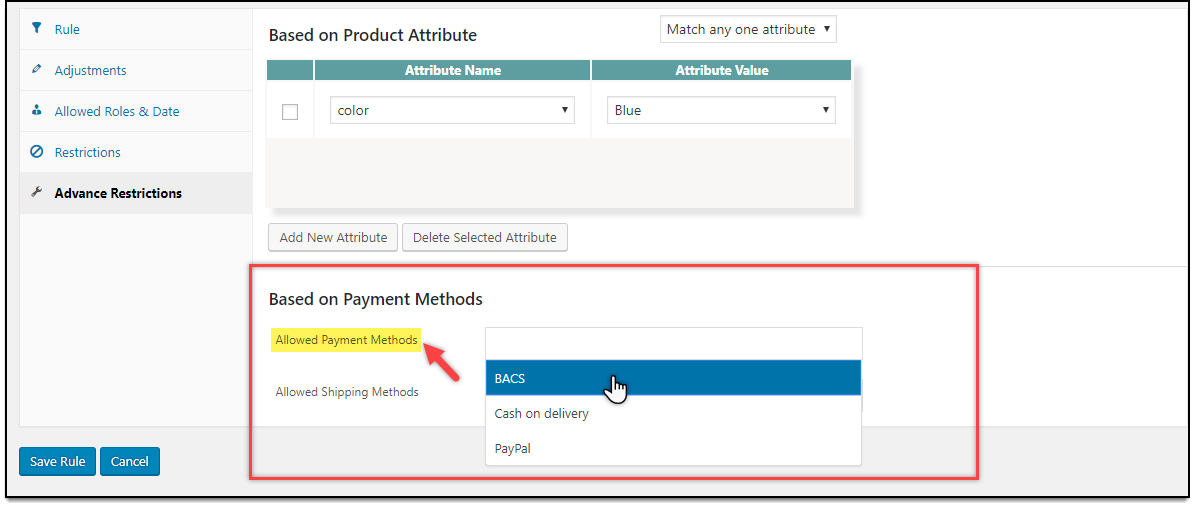Click the Save Rule button
Viewport: 1195px width, 508px height.
tap(57, 461)
